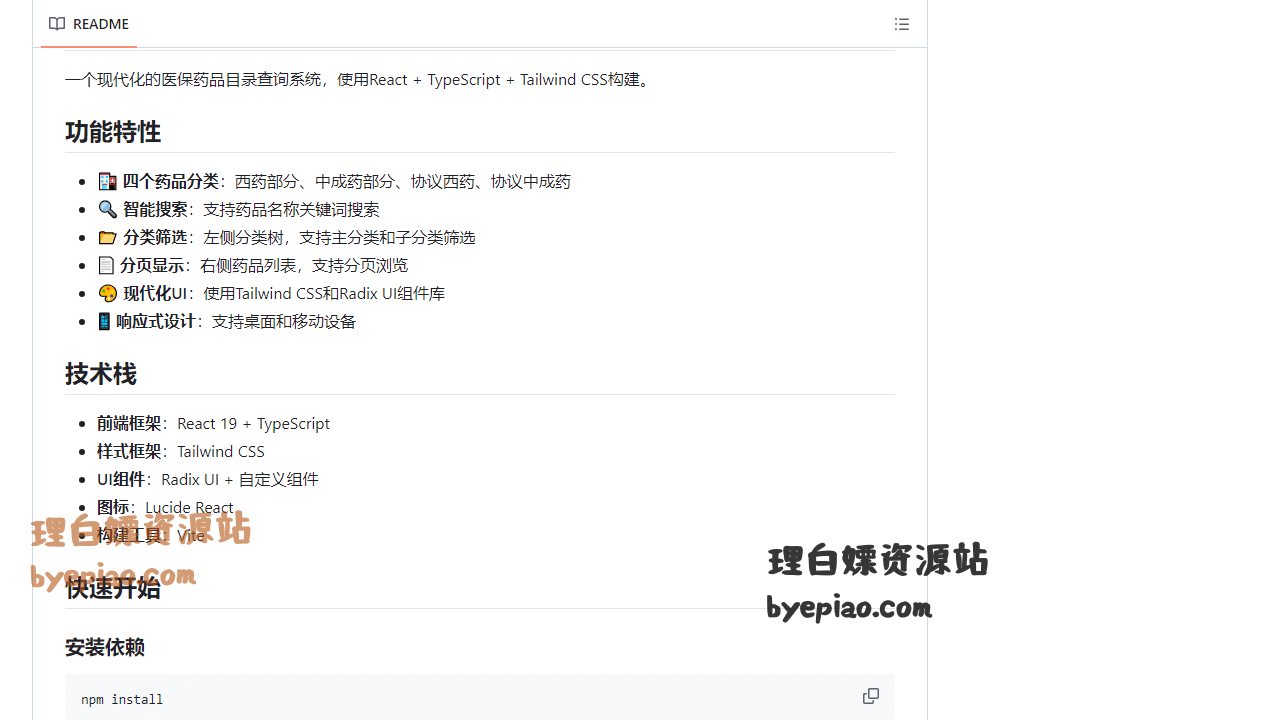Screen dimensions: 1280x720
Task: Click the folder emoji beside 分类筛选
Action: (107, 237)
